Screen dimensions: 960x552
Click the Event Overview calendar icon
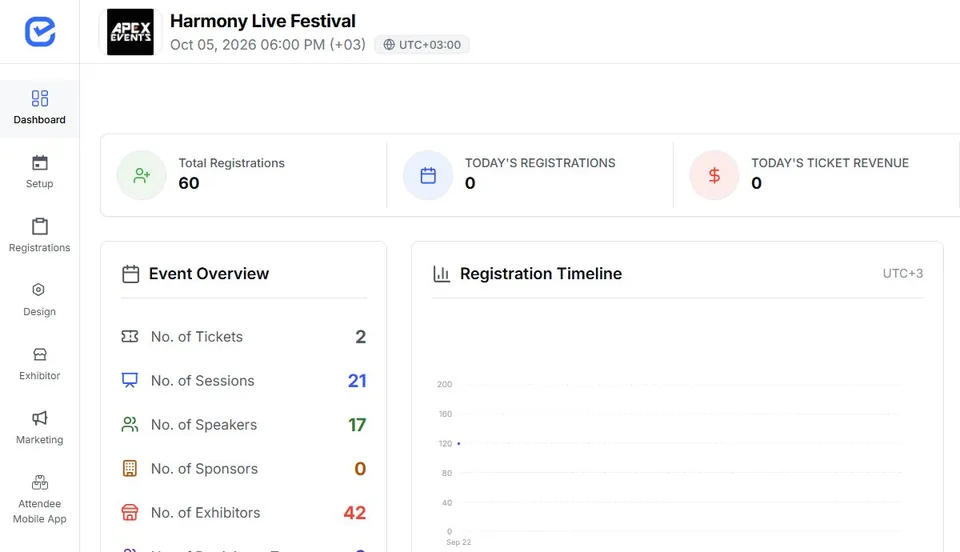pyautogui.click(x=130, y=274)
